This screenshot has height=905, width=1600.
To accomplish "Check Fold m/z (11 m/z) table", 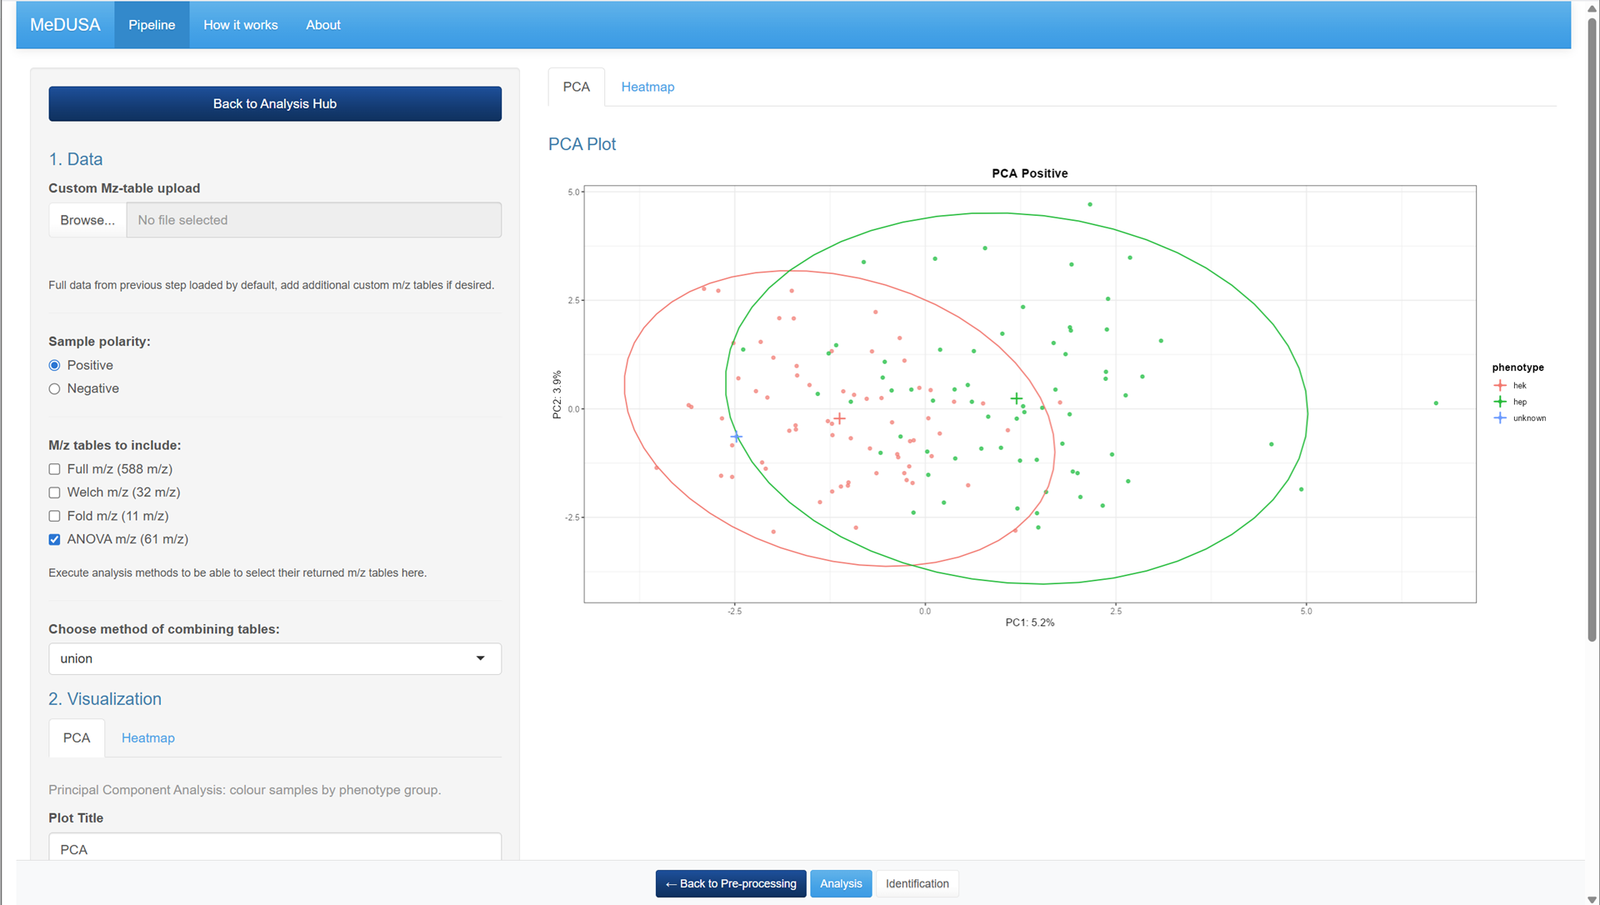I will [55, 516].
